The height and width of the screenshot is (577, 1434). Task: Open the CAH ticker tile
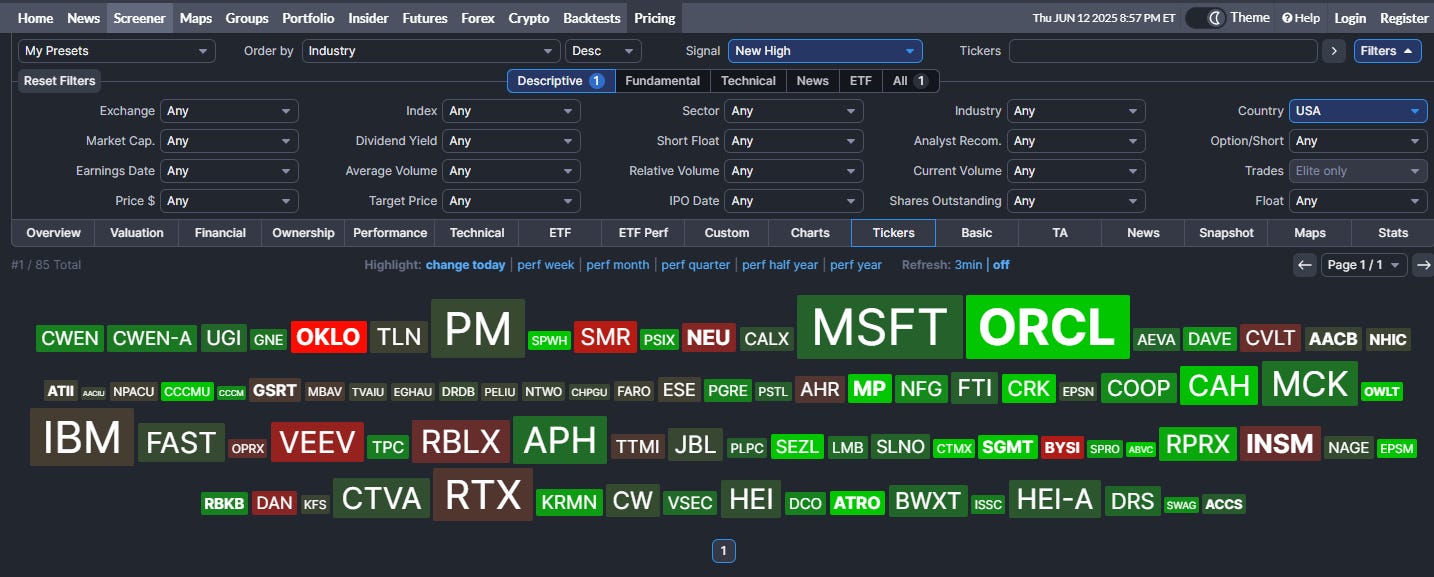[x=1219, y=385]
